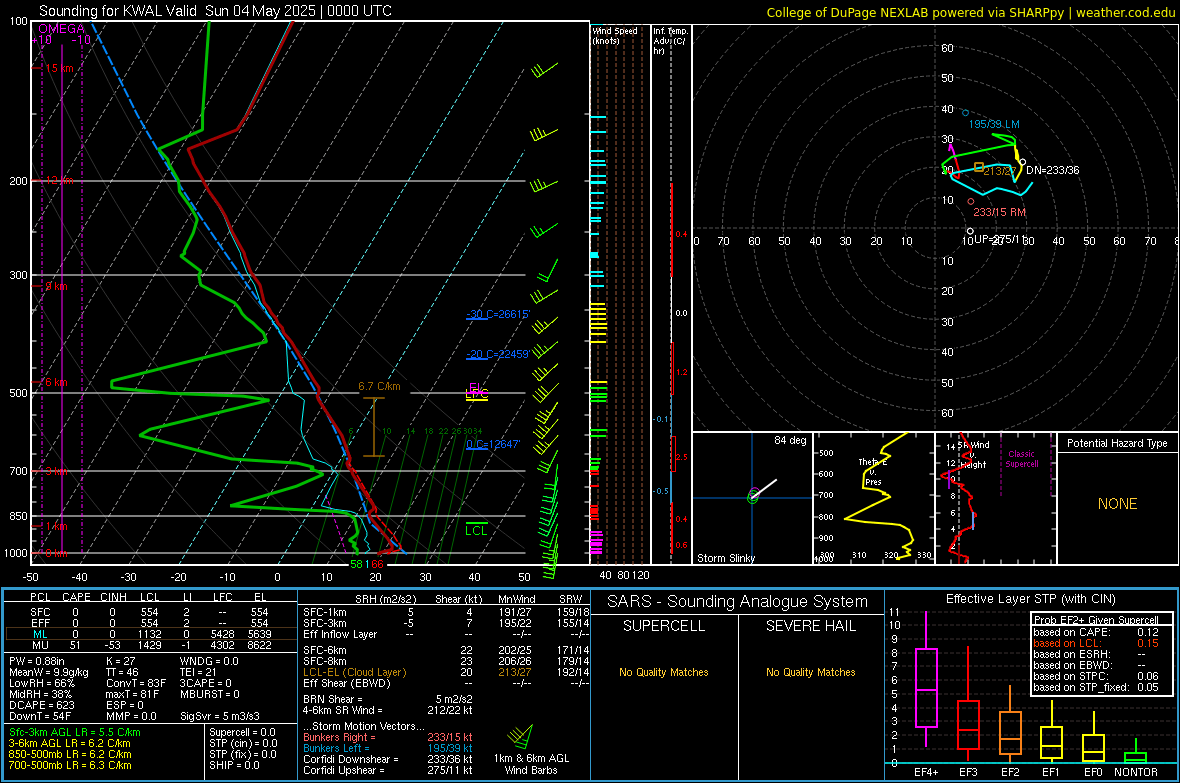This screenshot has height=783, width=1180.
Task: Click the SigSvr = 5 m3/s3 value
Action: click(x=220, y=717)
